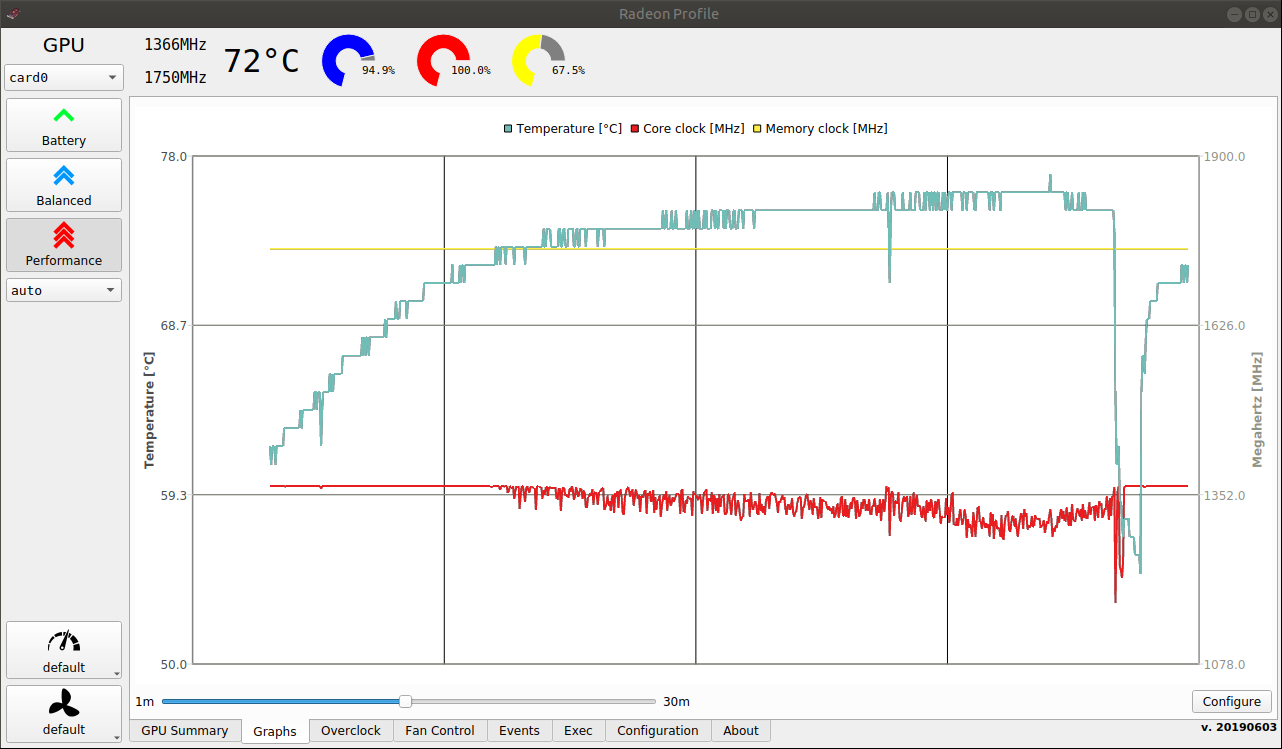Switch to the Overclock tab
This screenshot has width=1282, height=749.
[x=351, y=731]
